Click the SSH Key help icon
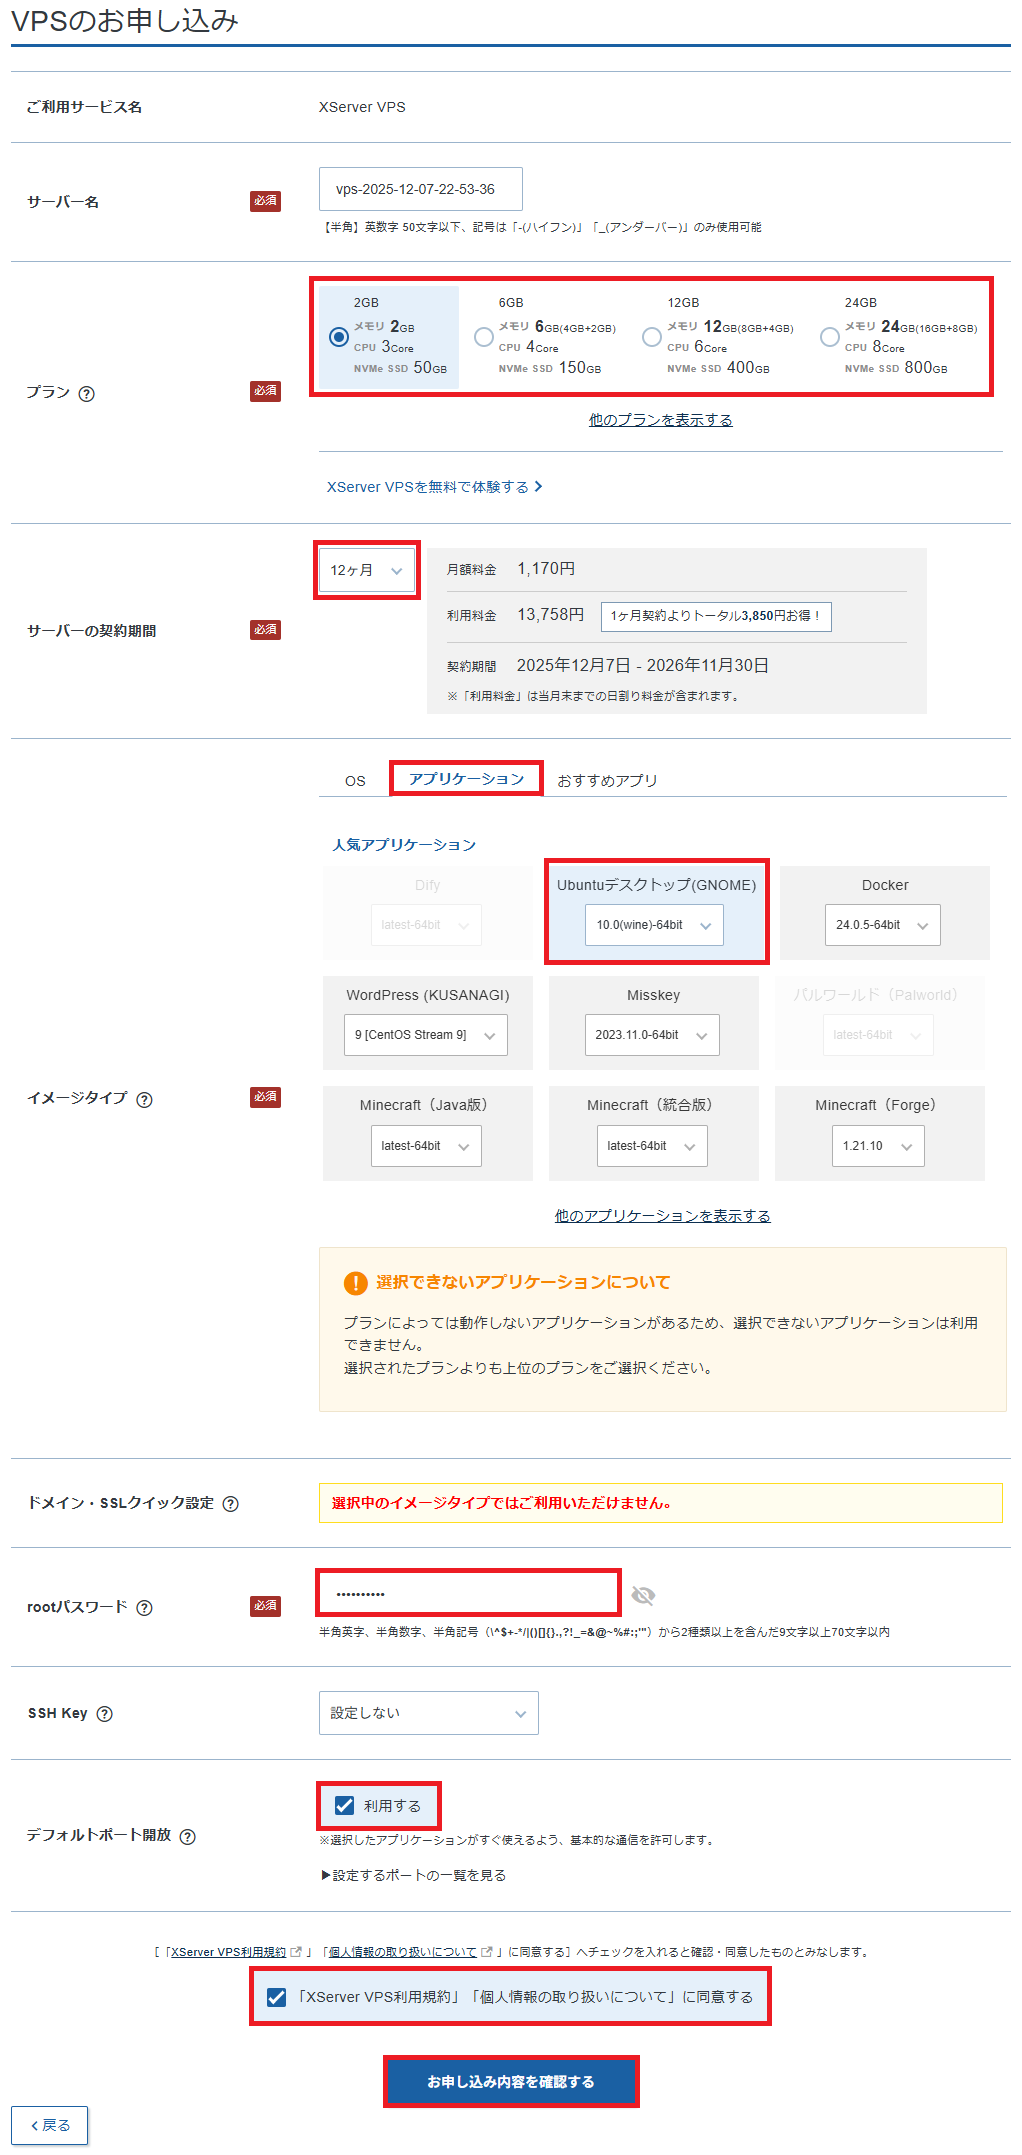The width and height of the screenshot is (1022, 2155). (105, 1714)
